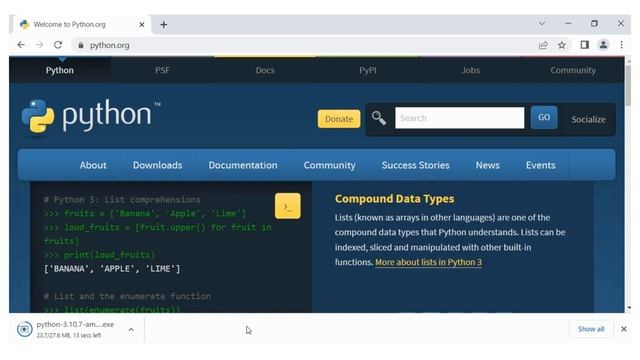Click the Python logo
This screenshot has width=640, height=360.
(x=91, y=116)
